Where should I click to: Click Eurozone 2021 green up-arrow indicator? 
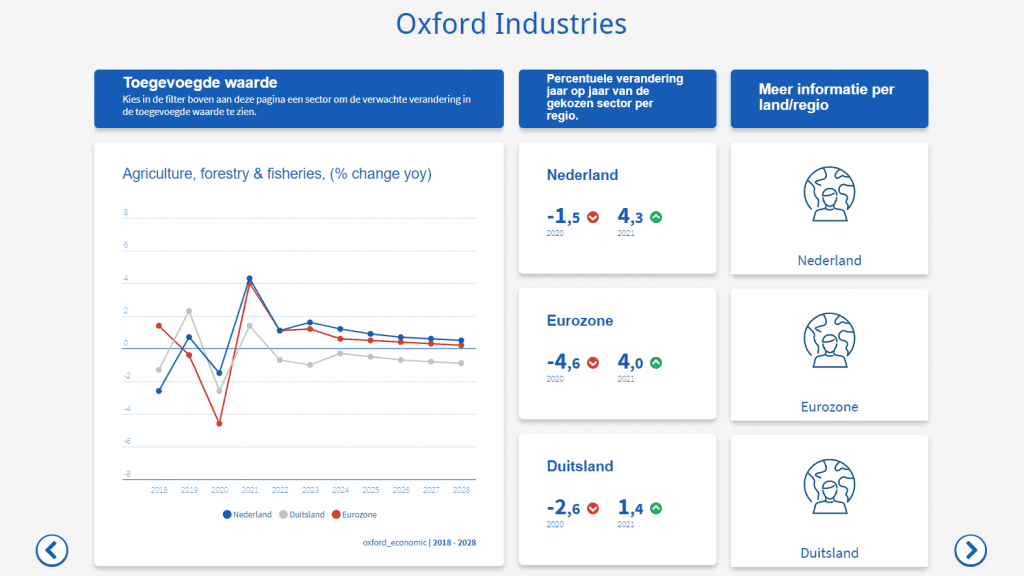point(656,363)
